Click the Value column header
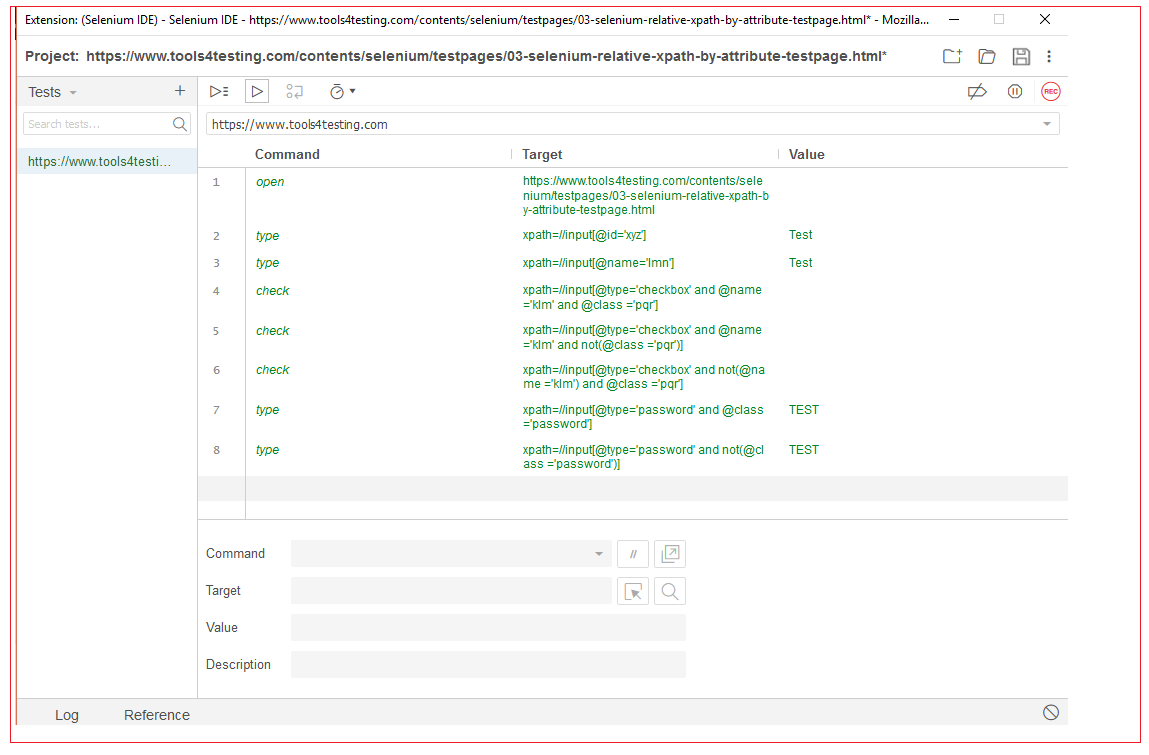The width and height of the screenshot is (1149, 755). pos(807,154)
